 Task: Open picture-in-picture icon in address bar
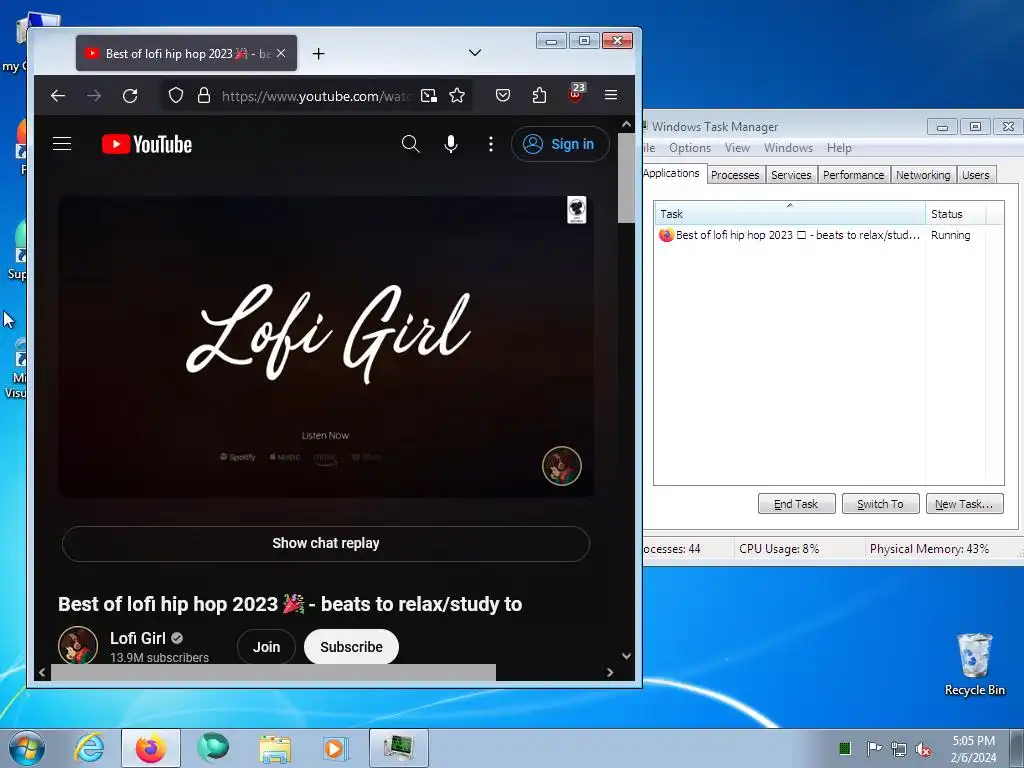[x=429, y=96]
